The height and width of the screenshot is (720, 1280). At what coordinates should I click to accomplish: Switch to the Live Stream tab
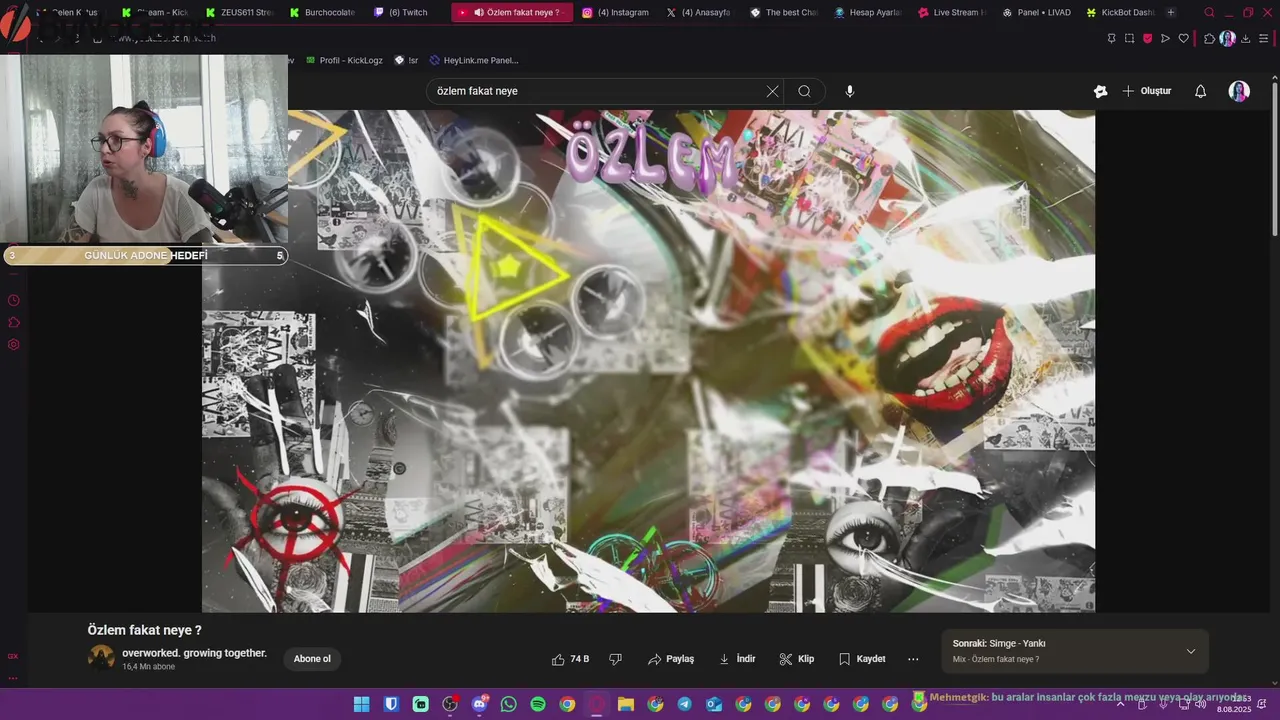tap(951, 12)
